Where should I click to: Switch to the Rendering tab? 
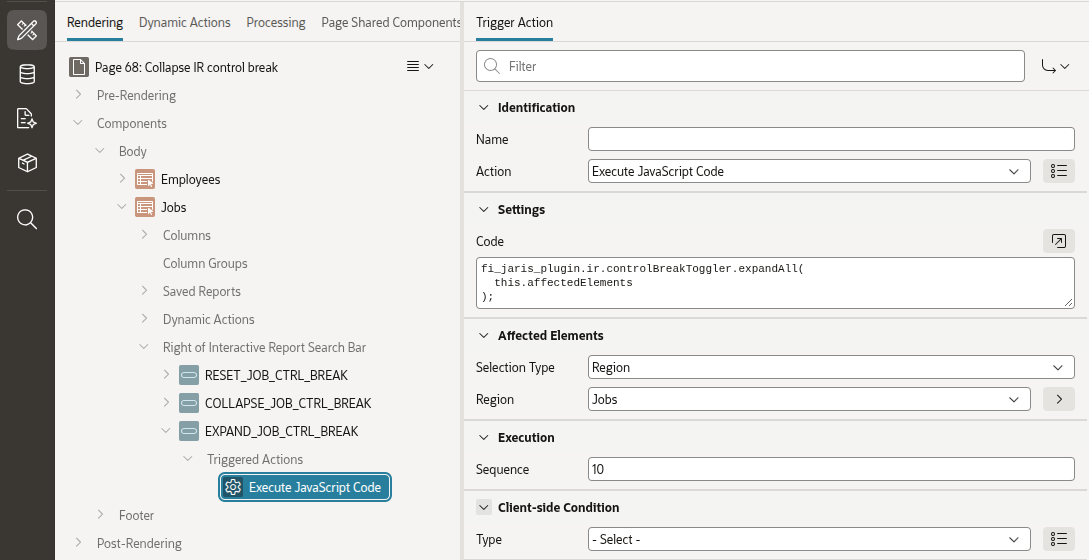[95, 22]
